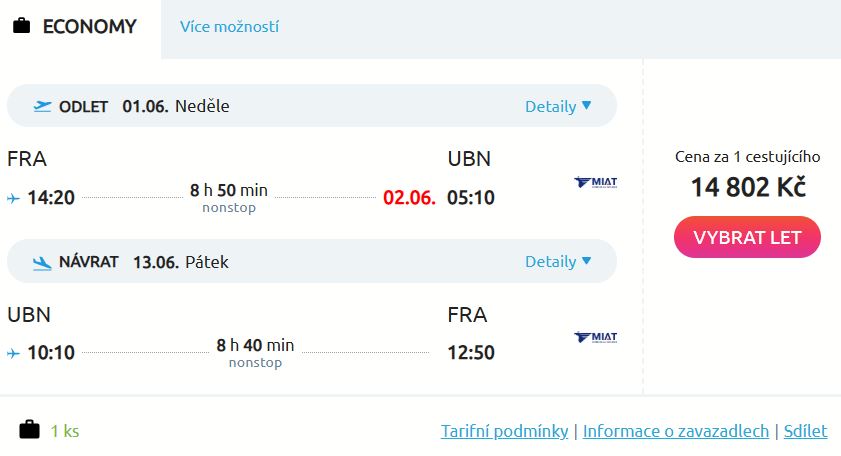Screen dimensions: 841x456
Task: Click the baggage icon next to 1 ks
Action: tap(30, 430)
